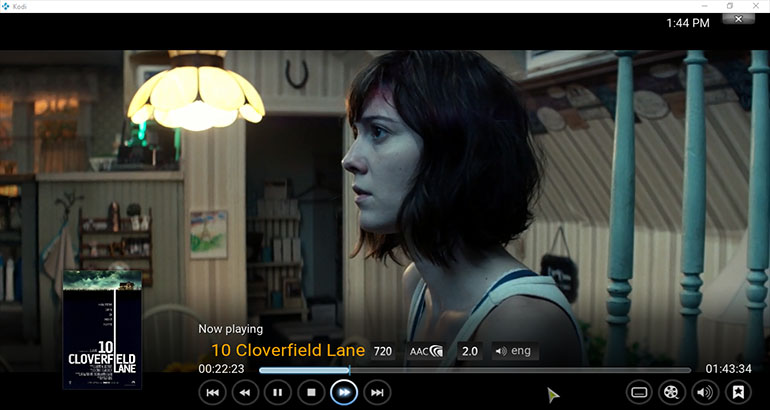This screenshot has width=770, height=410.
Task: Click the total duration 01:43:34
Action: click(728, 369)
